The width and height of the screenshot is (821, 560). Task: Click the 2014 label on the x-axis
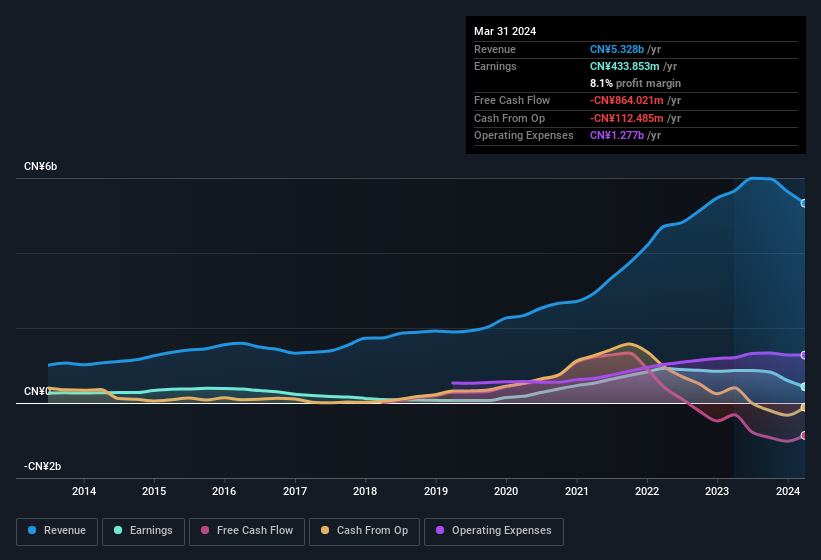coord(84,491)
